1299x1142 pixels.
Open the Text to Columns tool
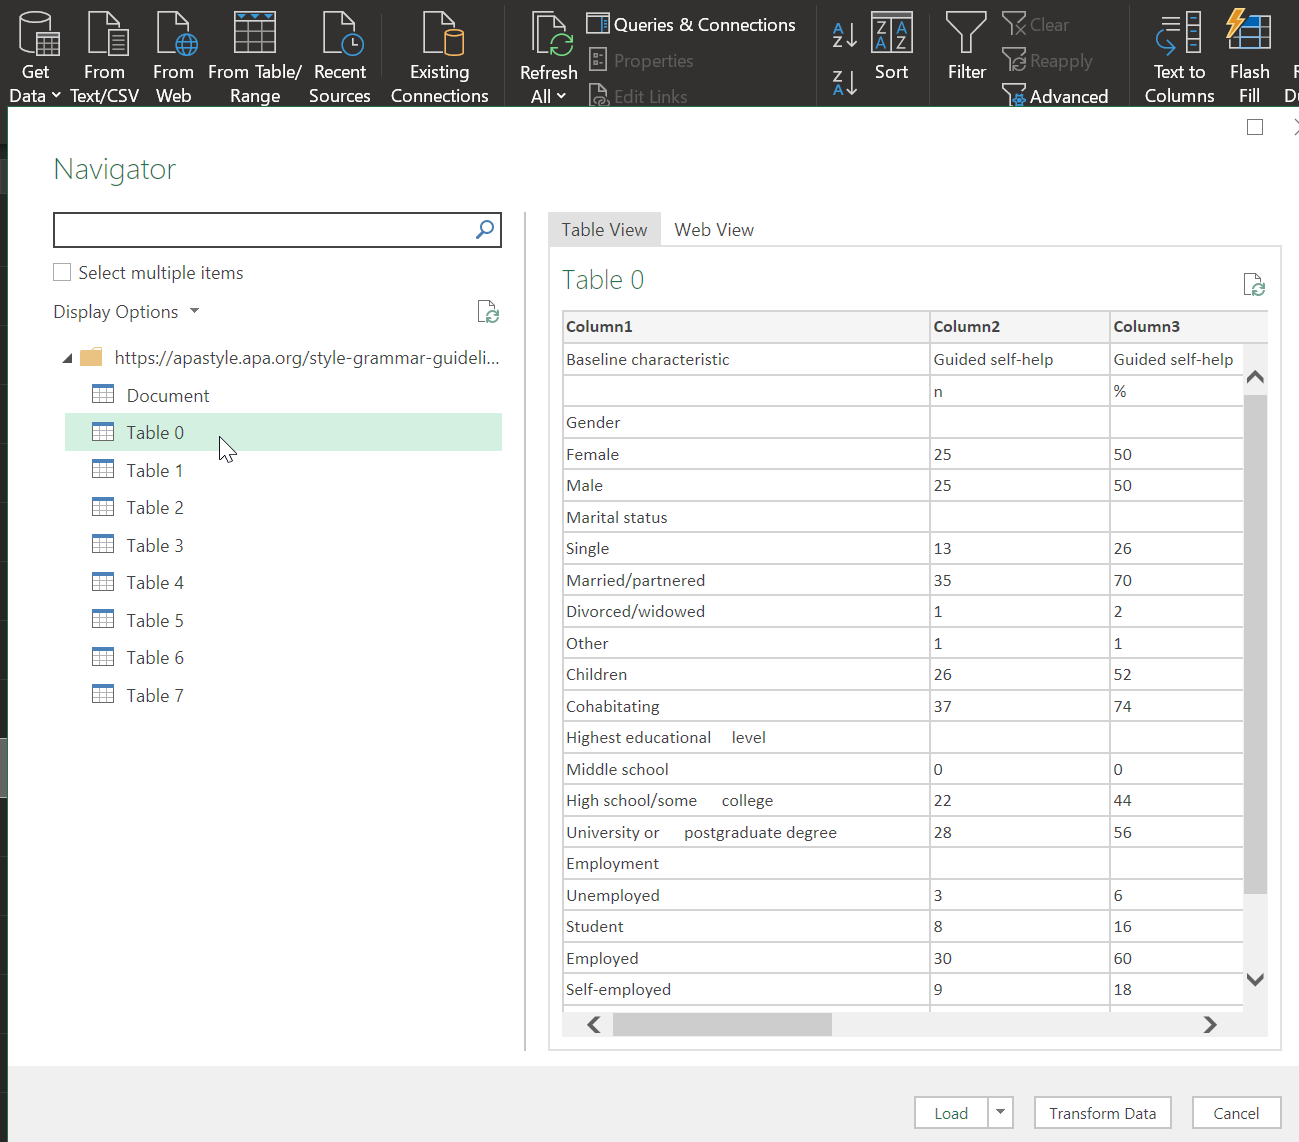point(1179,55)
